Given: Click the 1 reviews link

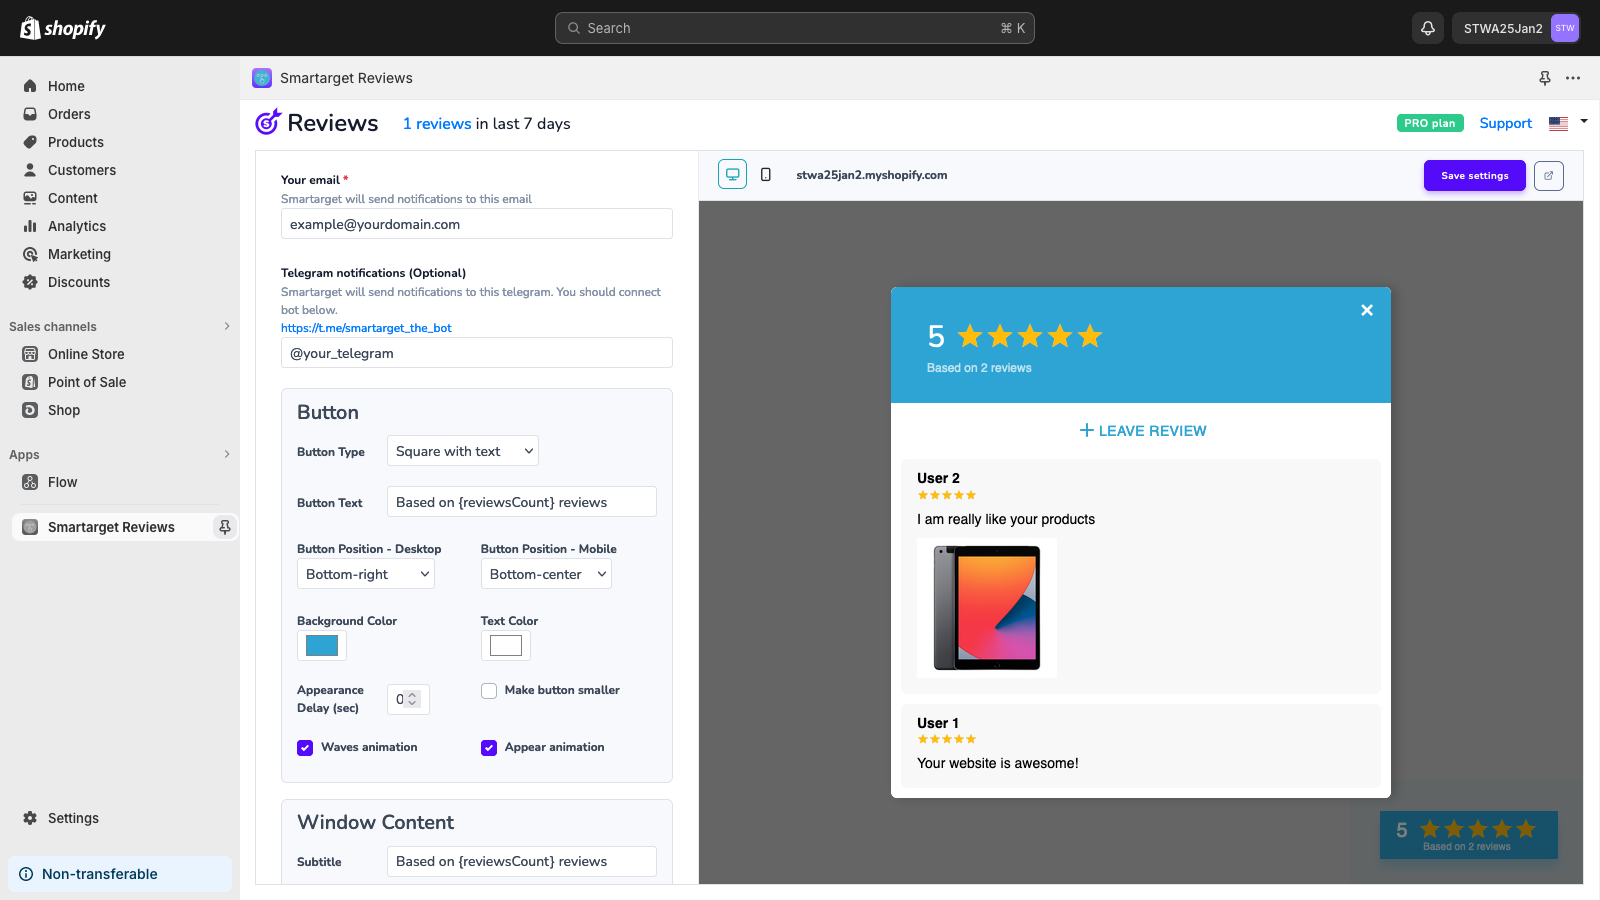Looking at the screenshot, I should [x=437, y=124].
